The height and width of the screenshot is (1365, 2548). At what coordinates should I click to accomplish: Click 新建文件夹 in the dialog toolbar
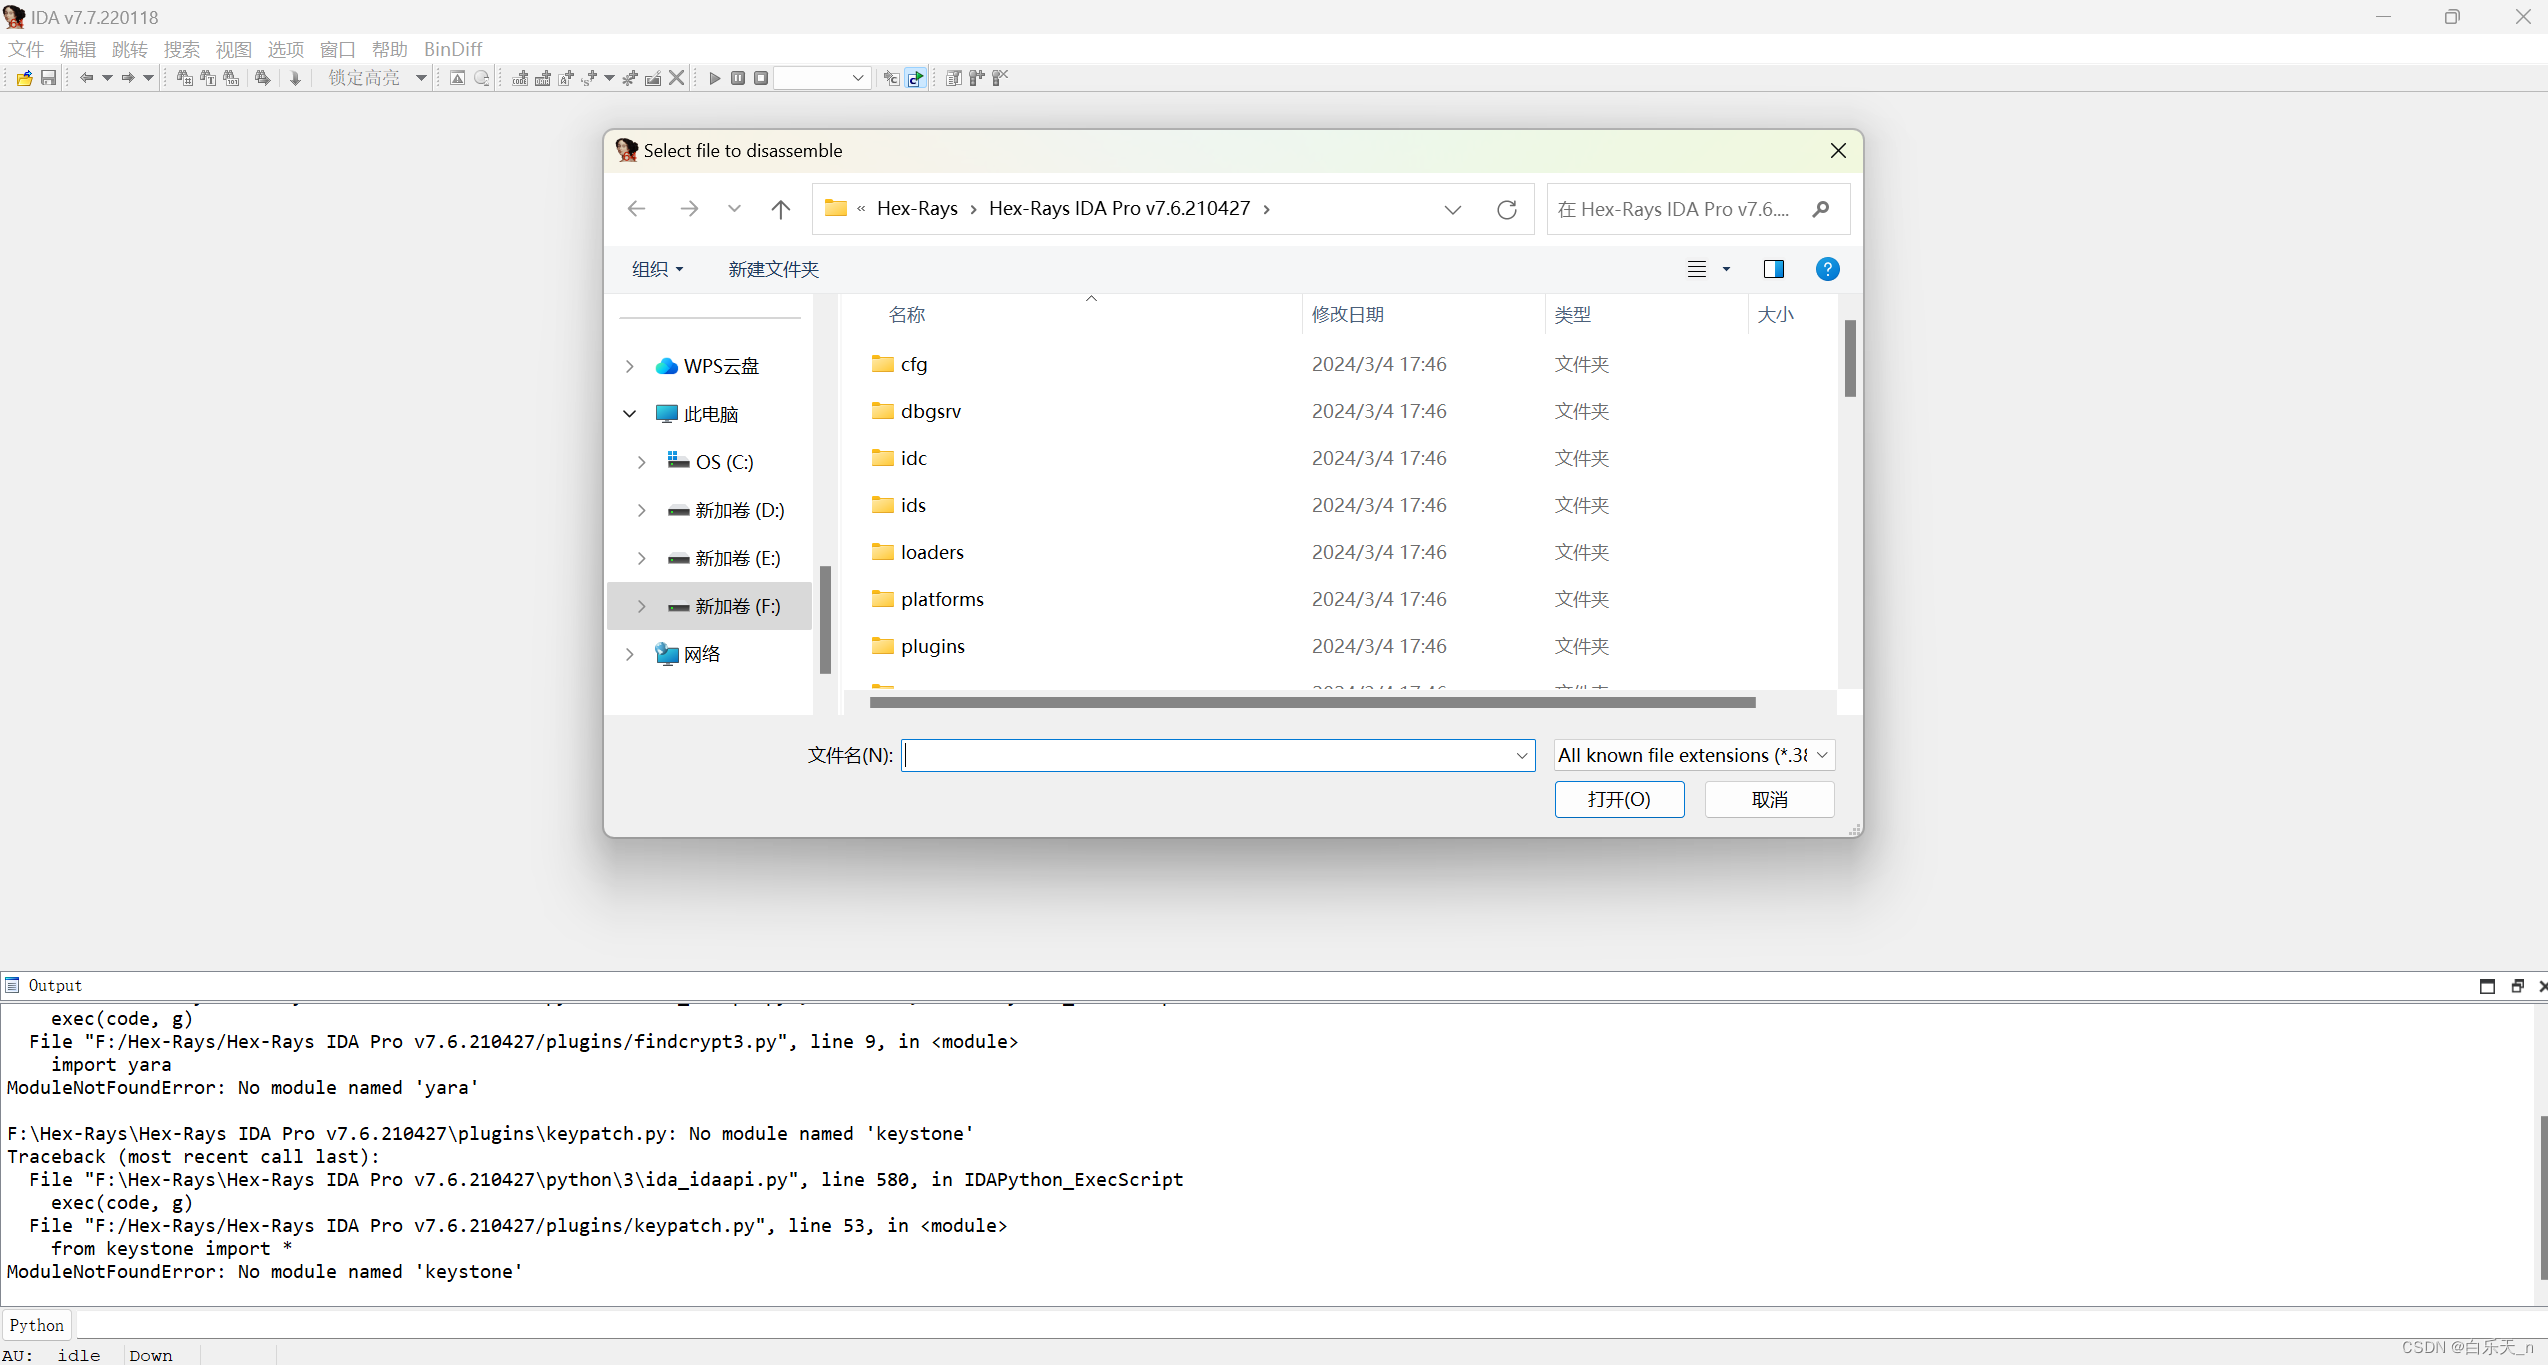click(773, 269)
